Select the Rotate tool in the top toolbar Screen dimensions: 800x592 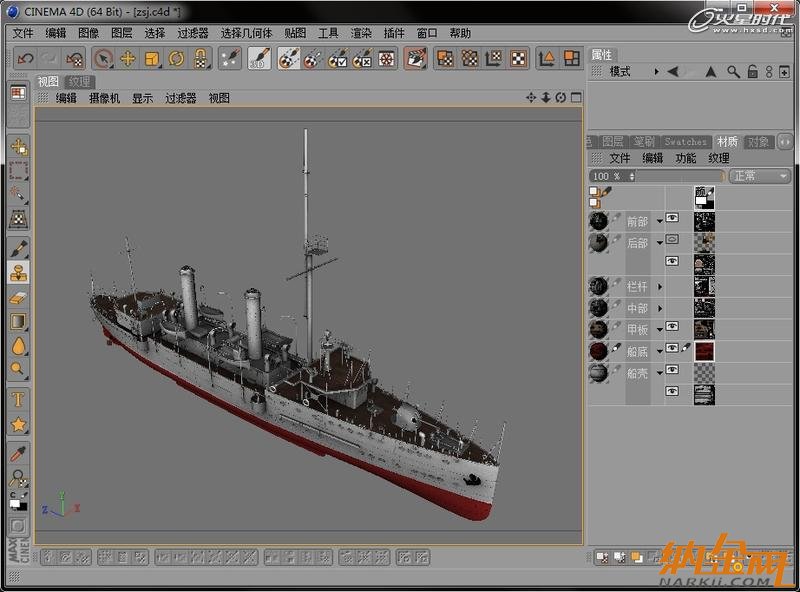point(176,59)
